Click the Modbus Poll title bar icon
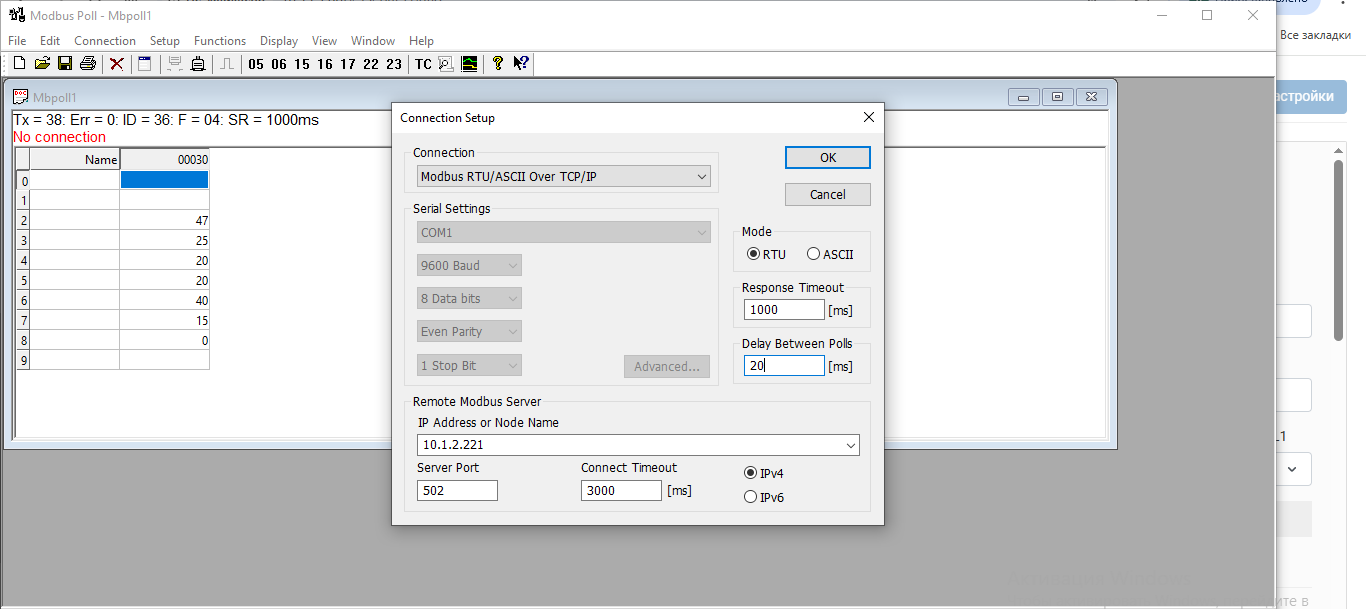 (x=16, y=15)
